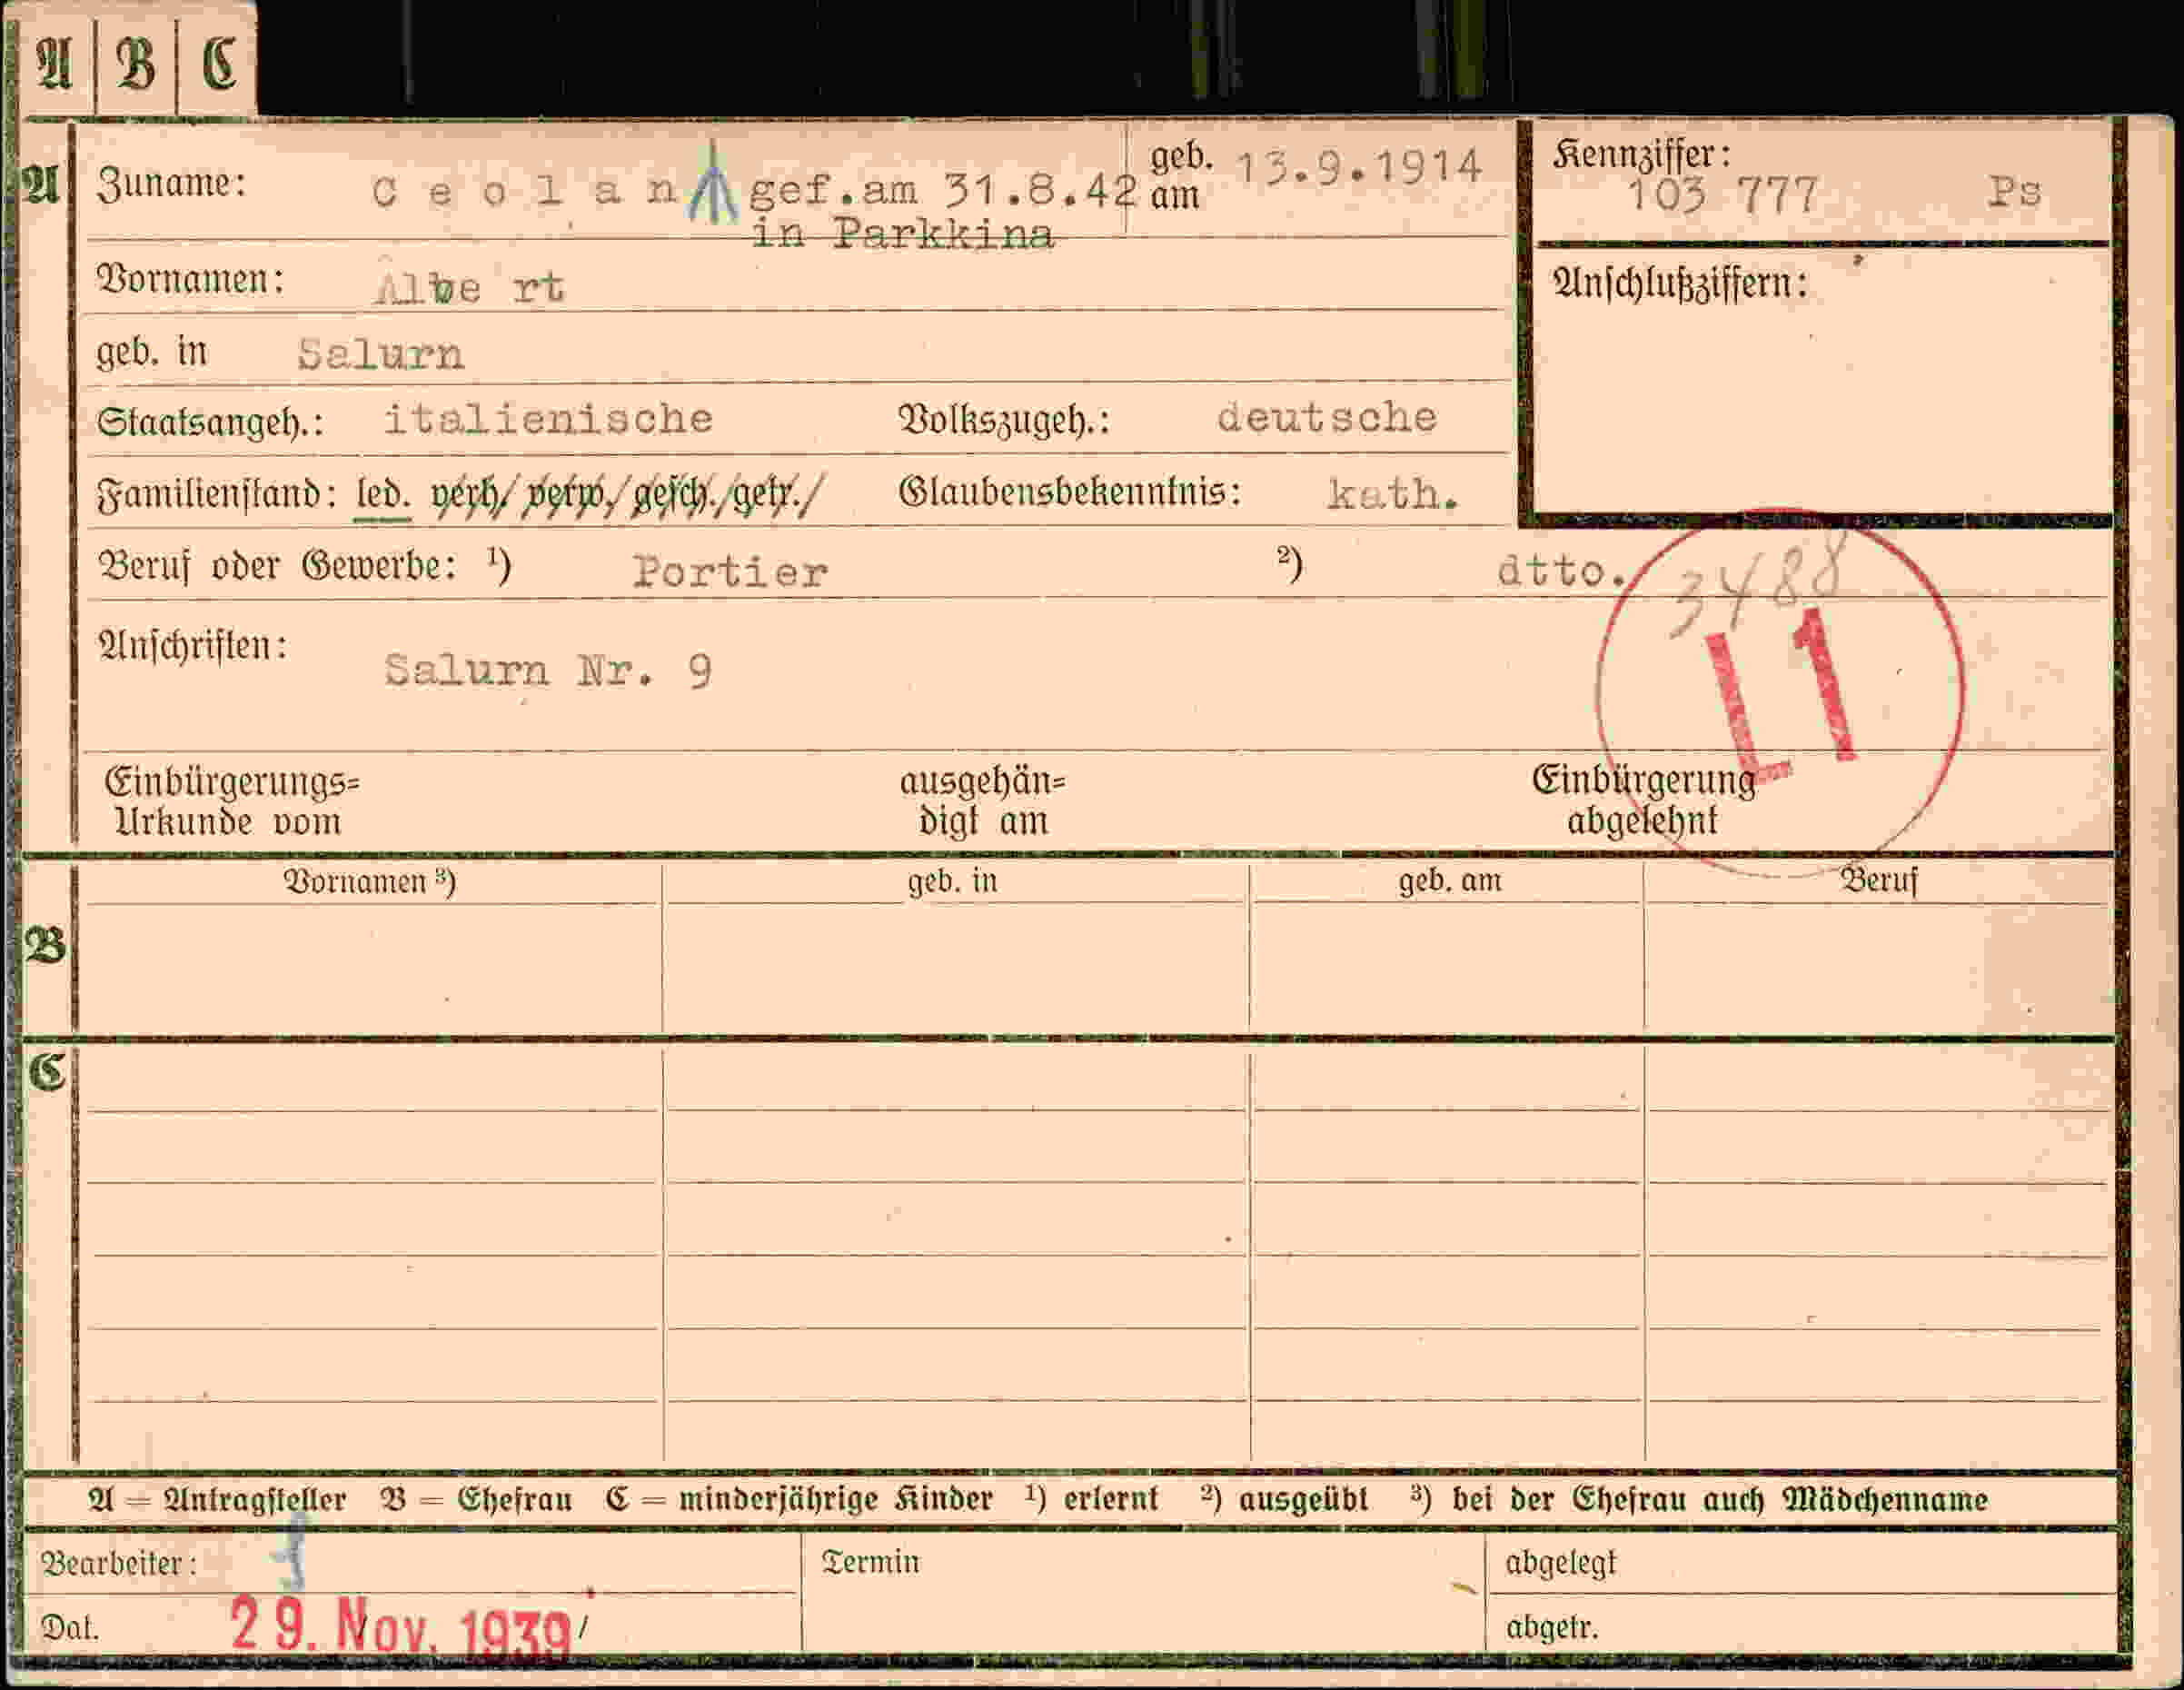Click the 'Zuname:' field label
Screen dimensions: 2184x1690
[171, 185]
